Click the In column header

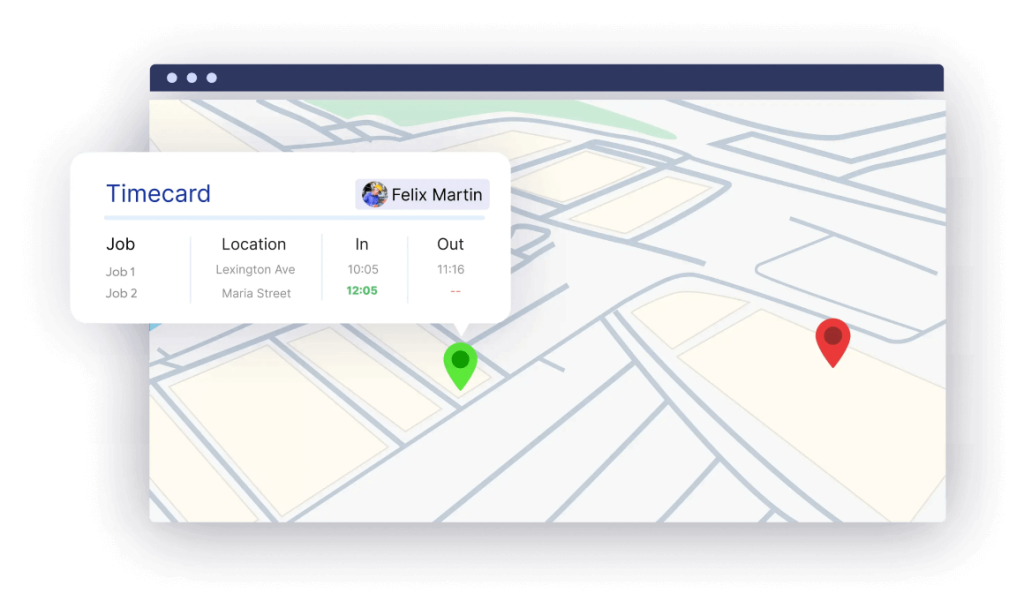click(362, 244)
